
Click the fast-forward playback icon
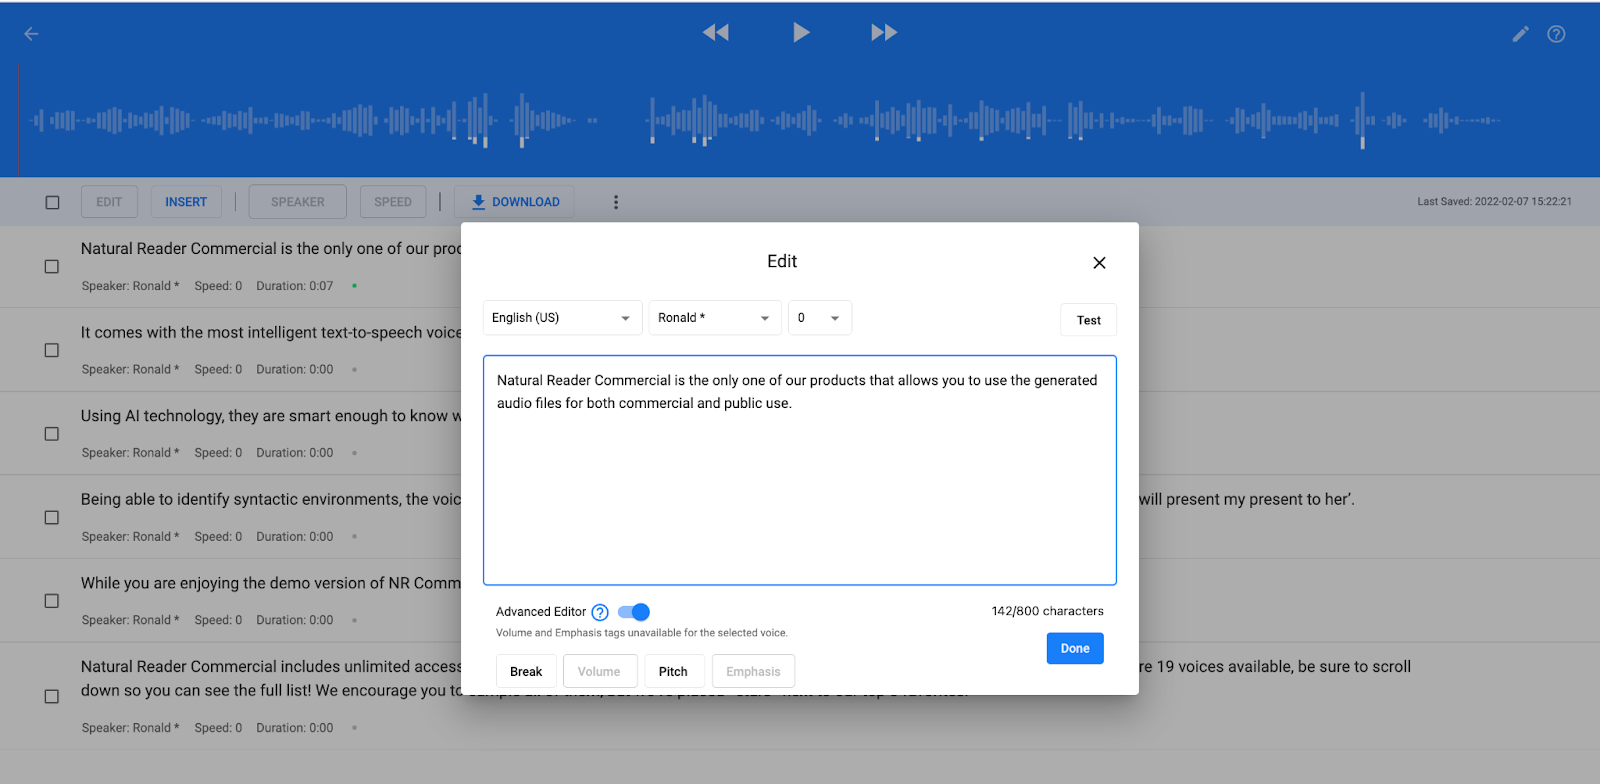884,32
